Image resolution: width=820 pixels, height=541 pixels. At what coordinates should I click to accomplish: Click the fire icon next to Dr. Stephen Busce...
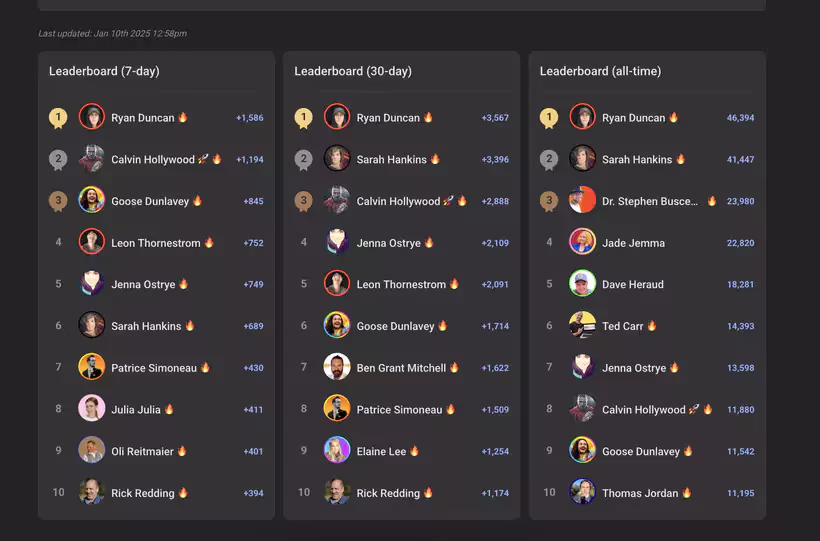click(712, 200)
